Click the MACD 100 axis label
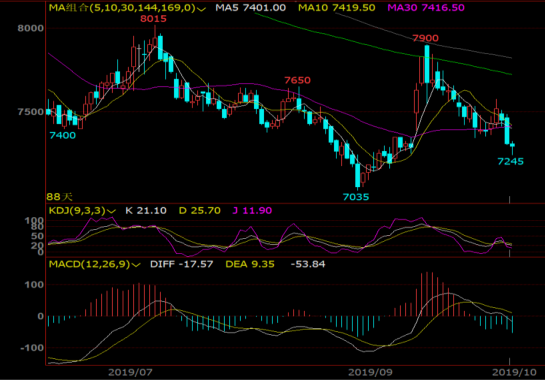Viewport: 545px width, 381px height. 34,285
